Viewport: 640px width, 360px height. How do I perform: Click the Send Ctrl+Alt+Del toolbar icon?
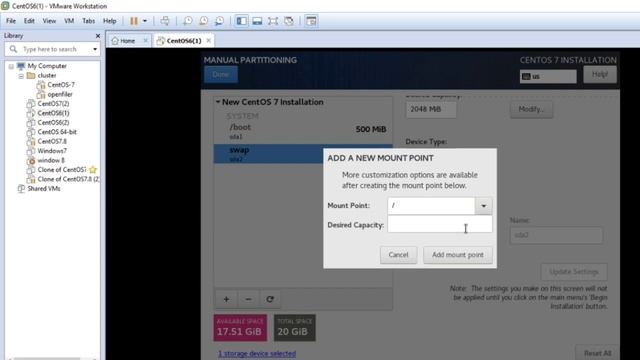point(165,21)
